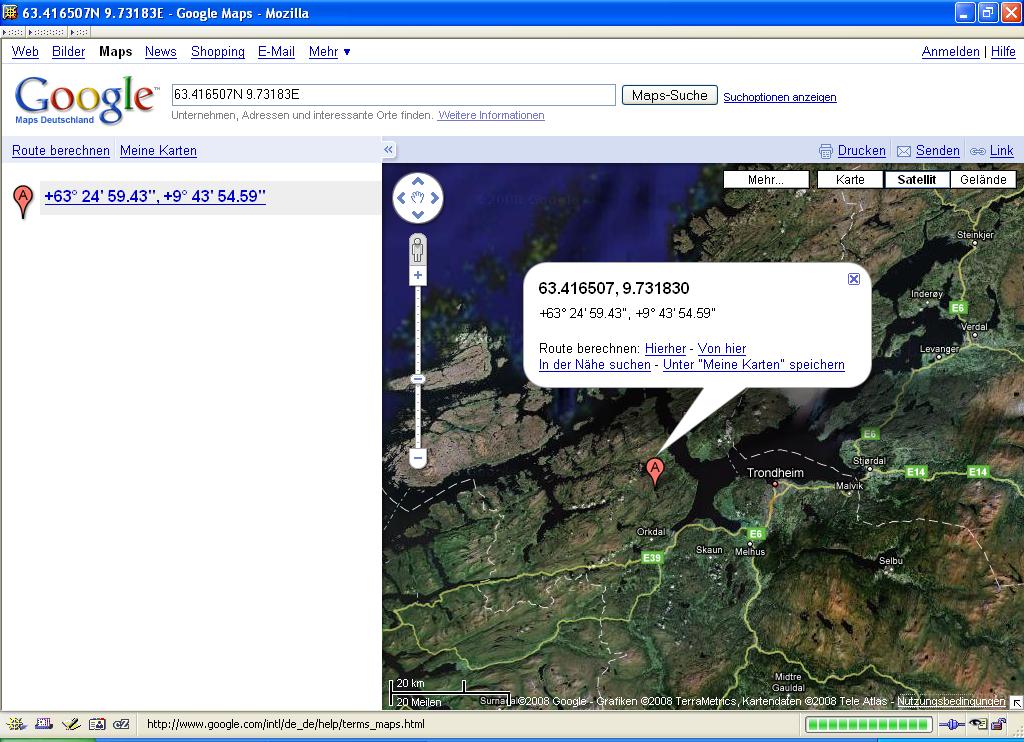Pan the map right with arrow
Viewport: 1024px width, 742px height.
coord(435,198)
